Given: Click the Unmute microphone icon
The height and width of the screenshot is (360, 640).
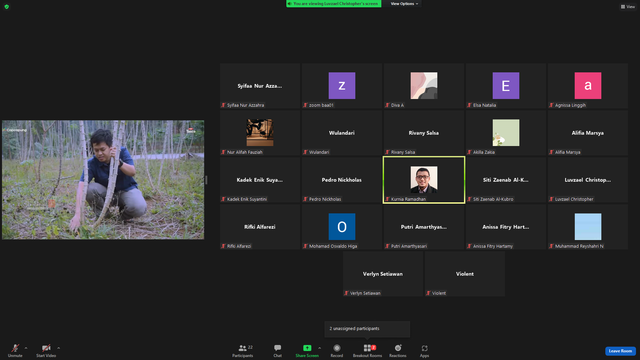Looking at the screenshot, I should 15,348.
